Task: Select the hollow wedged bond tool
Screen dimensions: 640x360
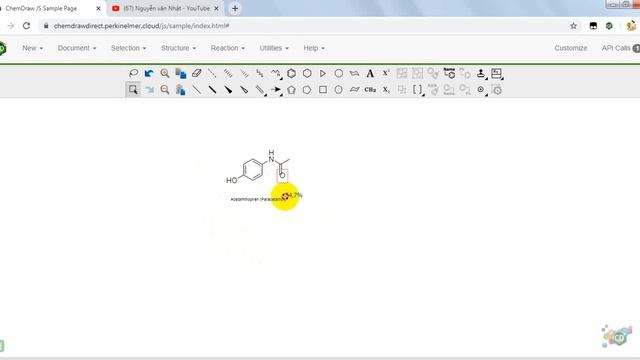Action: [x=244, y=90]
